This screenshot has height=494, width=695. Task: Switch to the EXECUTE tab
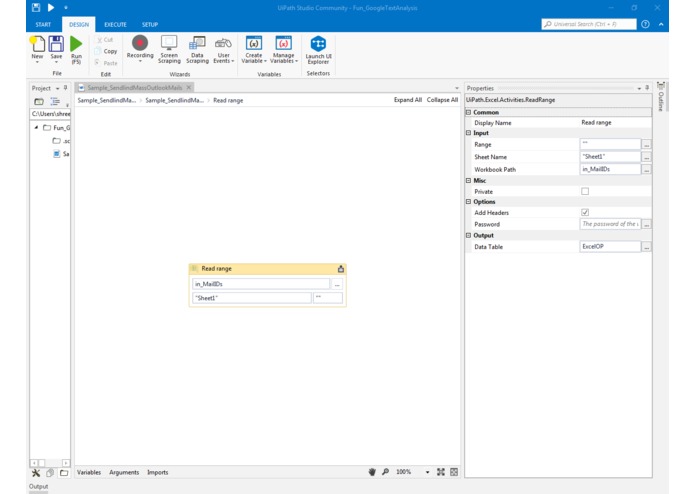(x=115, y=24)
